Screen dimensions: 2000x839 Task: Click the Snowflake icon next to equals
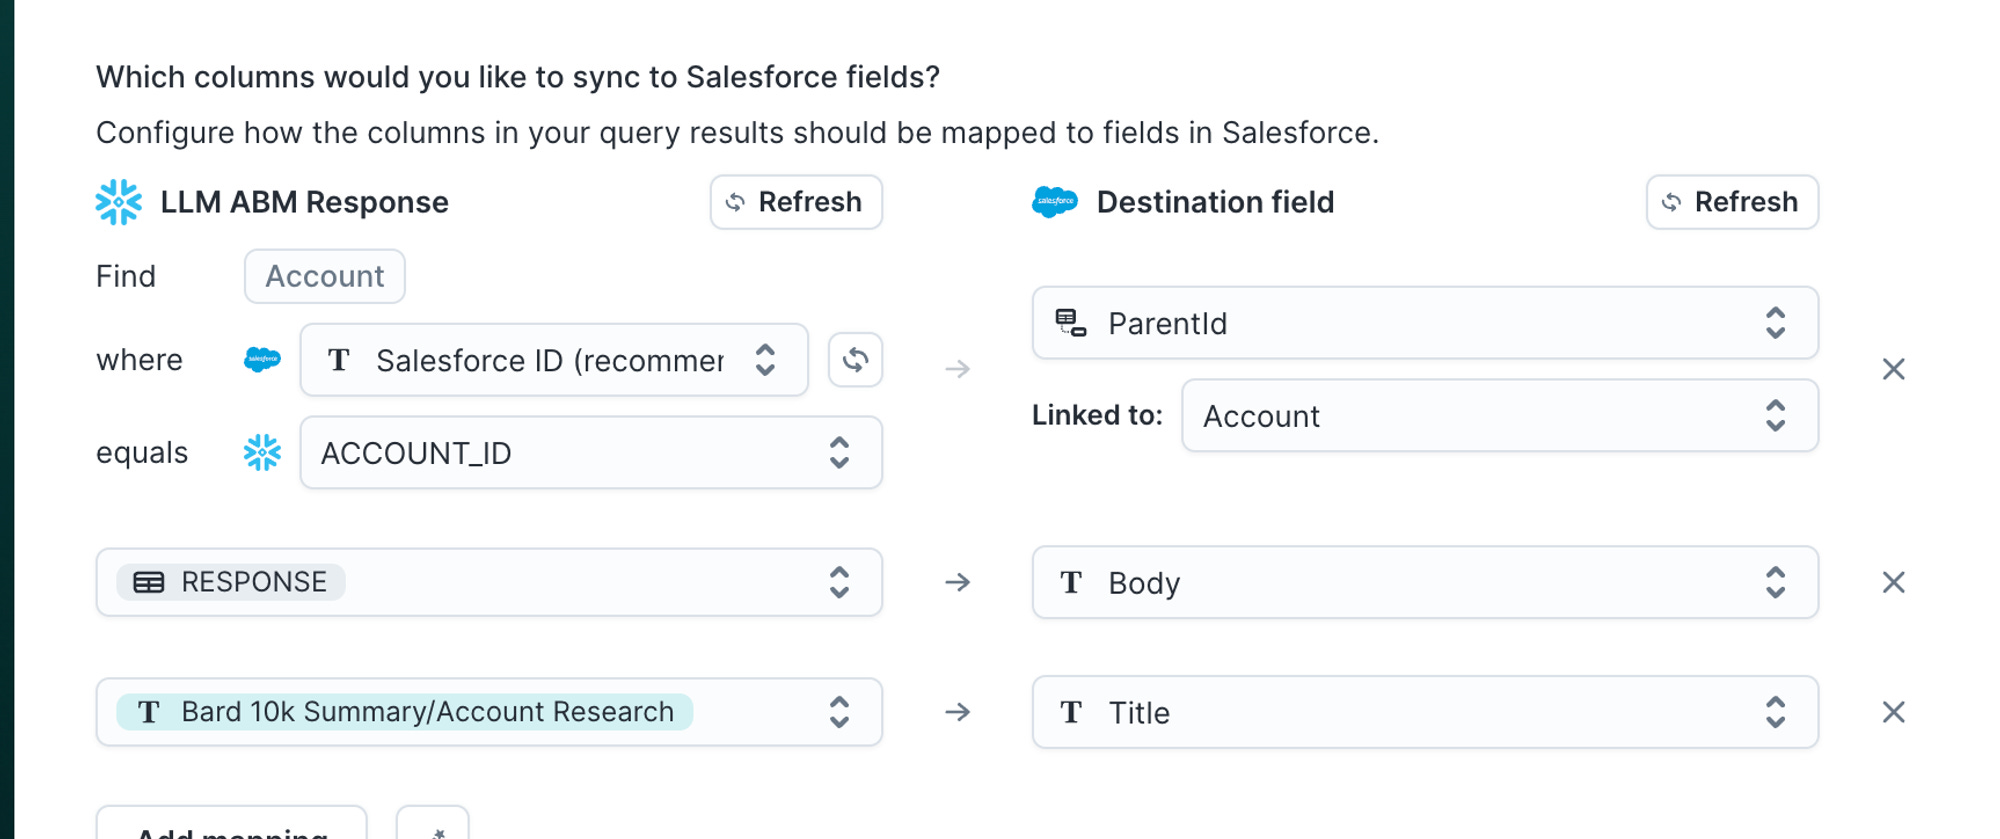coord(262,453)
